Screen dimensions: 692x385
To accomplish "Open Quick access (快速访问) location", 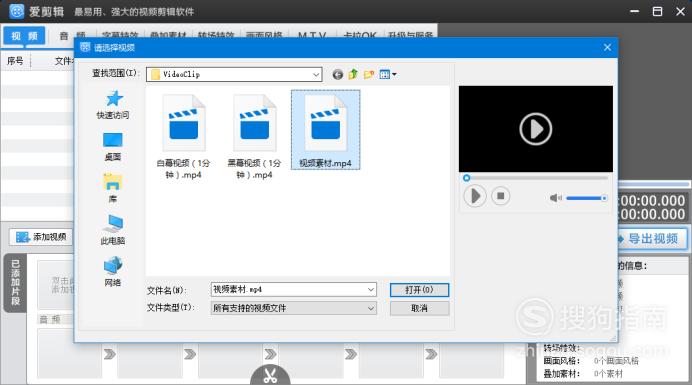I will [113, 105].
